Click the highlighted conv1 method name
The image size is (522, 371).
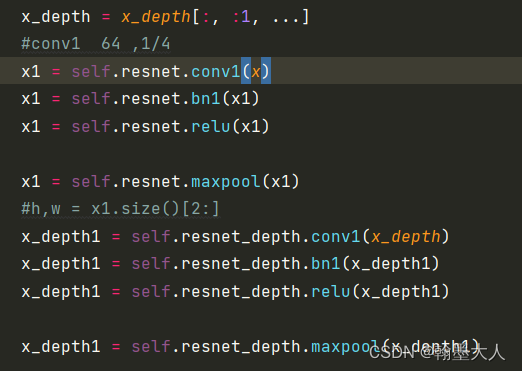[216, 71]
